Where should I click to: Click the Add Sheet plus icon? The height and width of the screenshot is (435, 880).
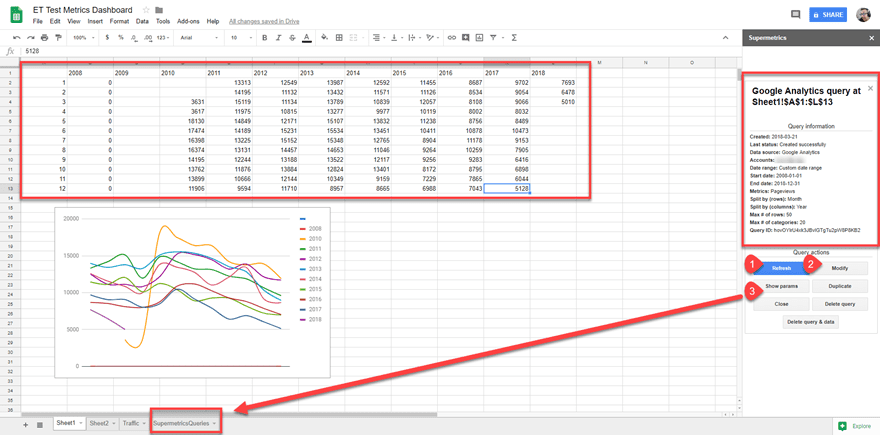(25, 425)
